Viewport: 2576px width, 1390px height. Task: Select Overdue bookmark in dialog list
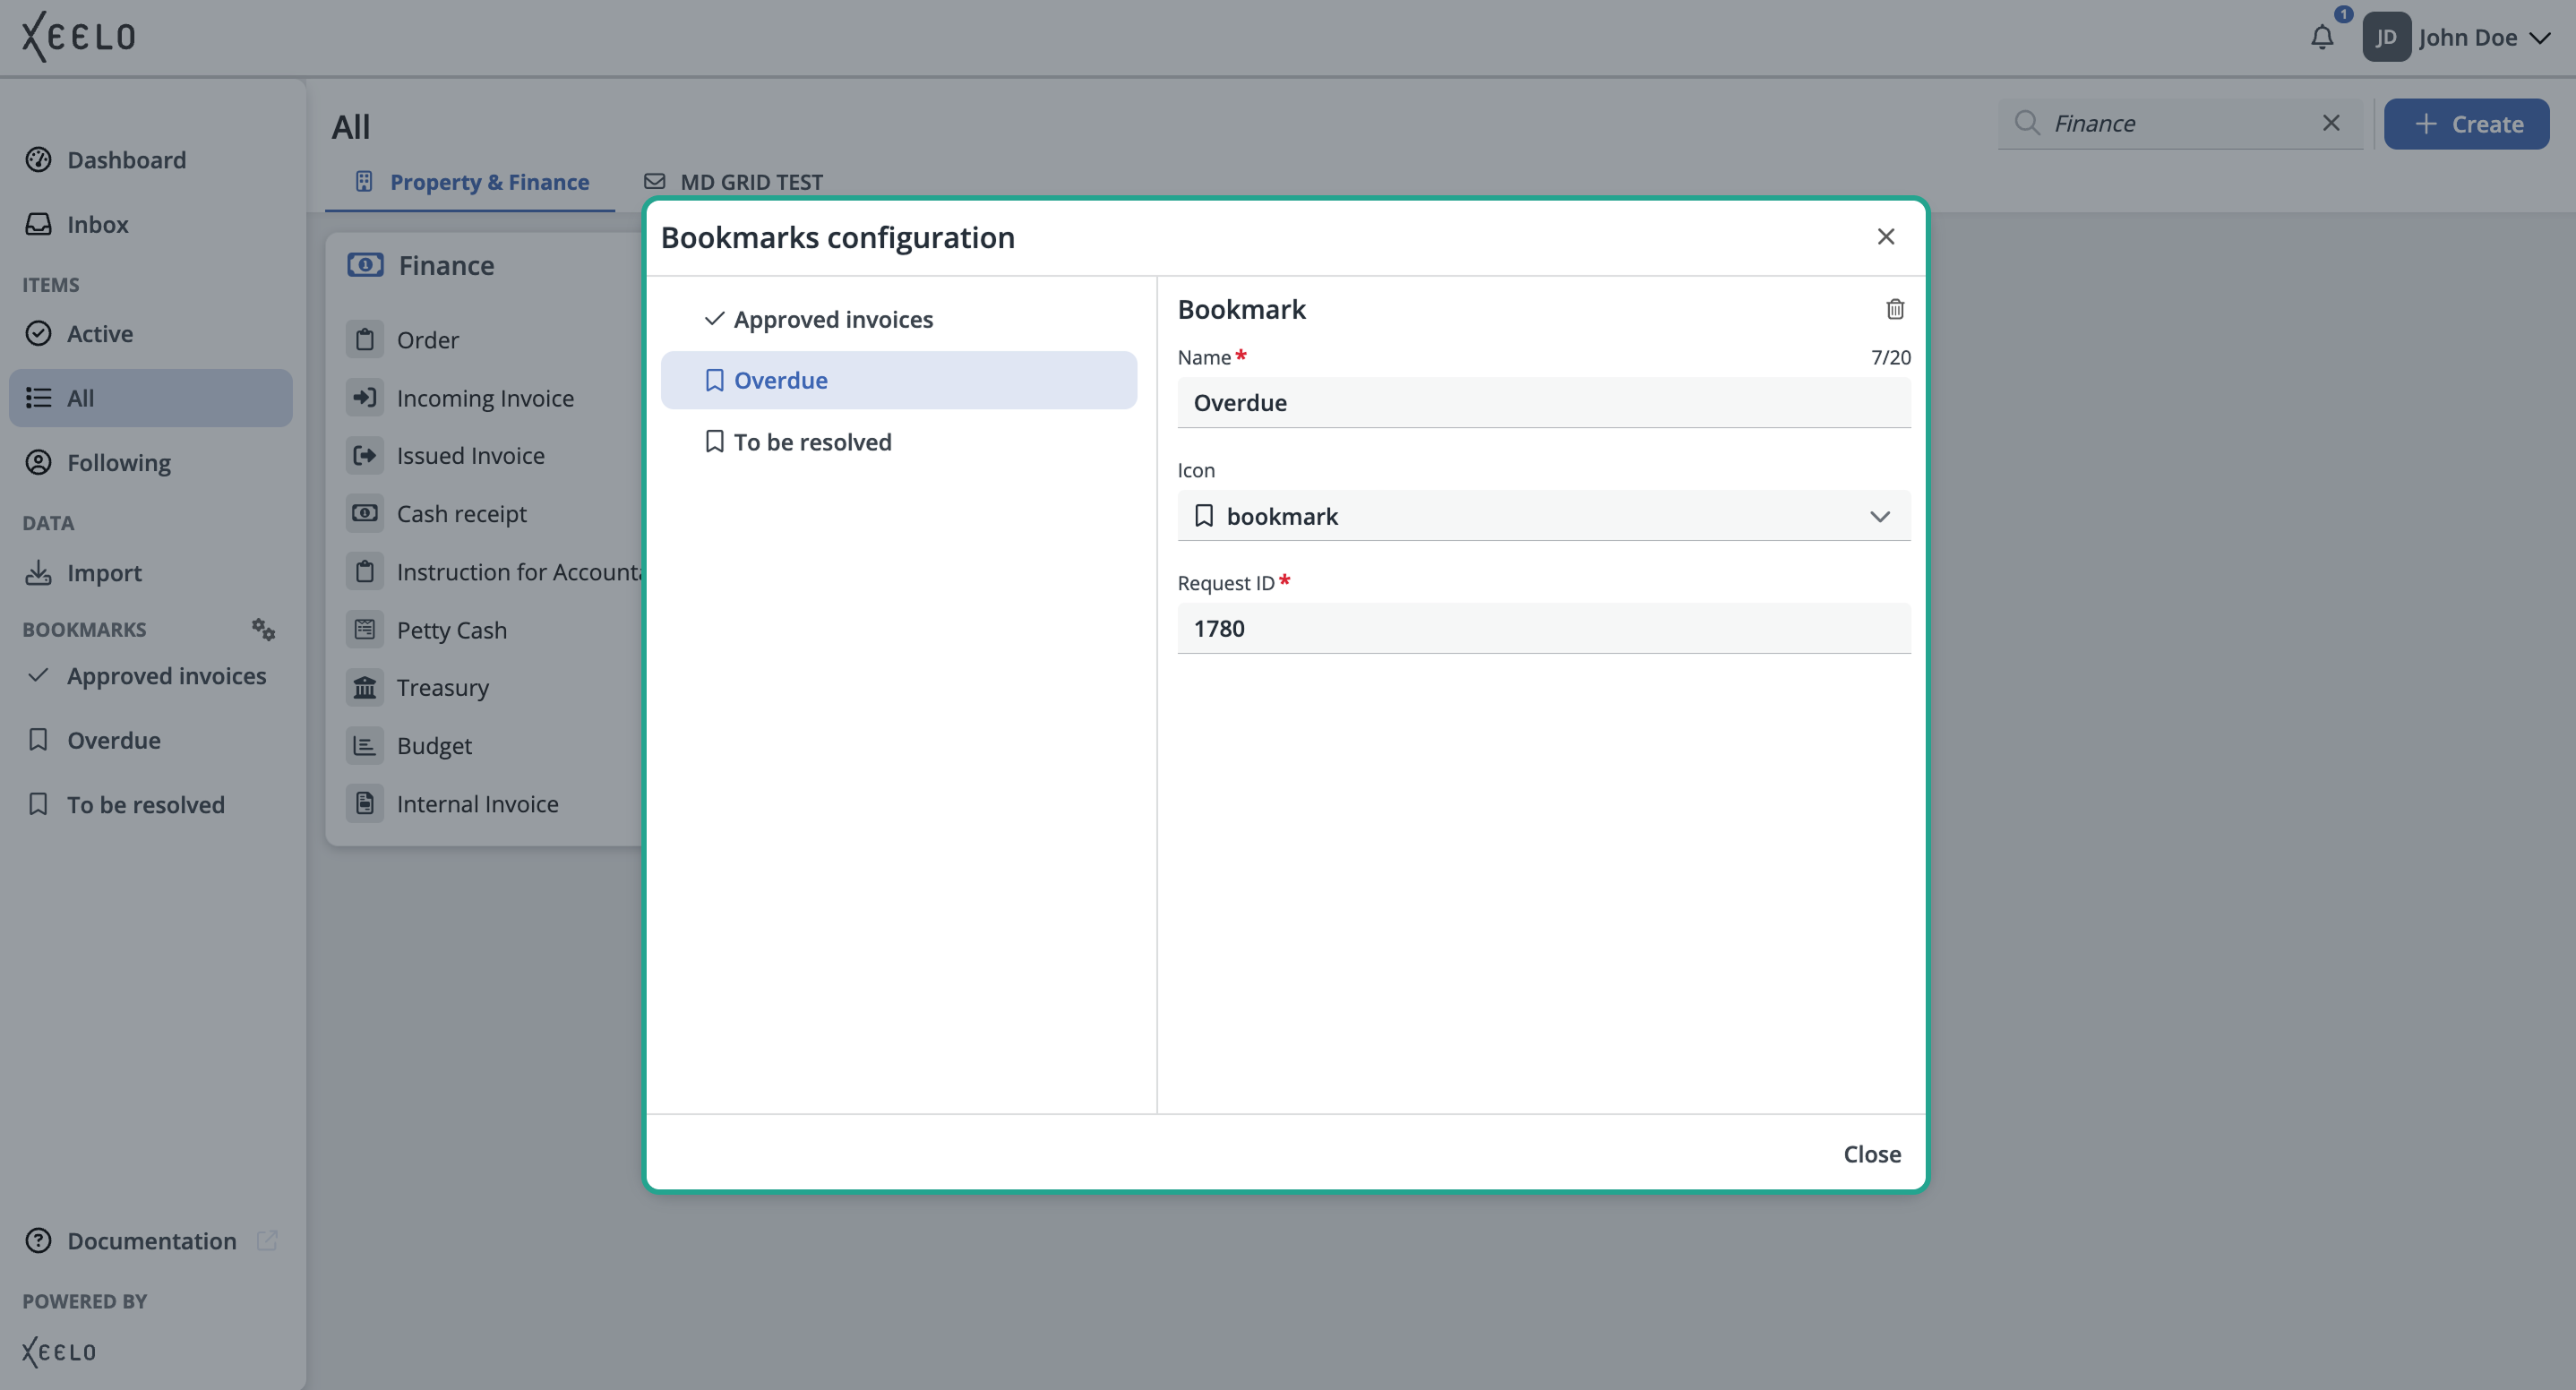click(898, 380)
